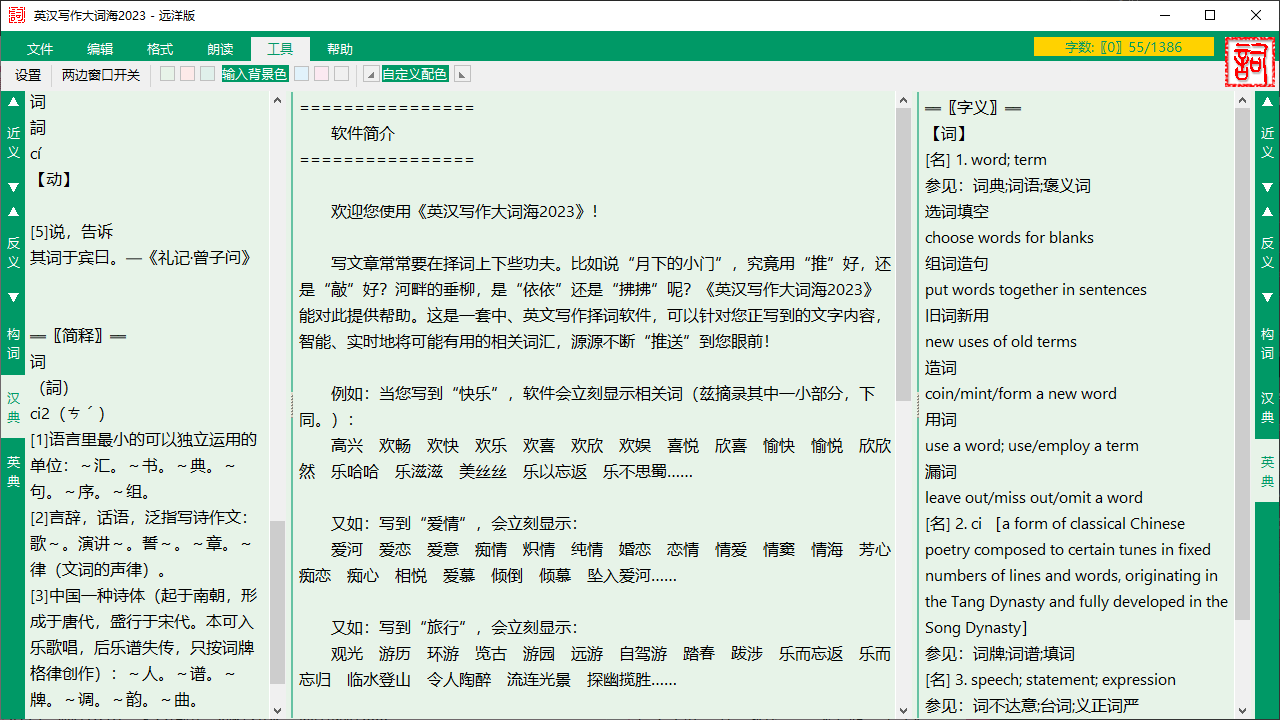Click the 输入背景色 background color button
The height and width of the screenshot is (720, 1280).
pyautogui.click(x=256, y=73)
